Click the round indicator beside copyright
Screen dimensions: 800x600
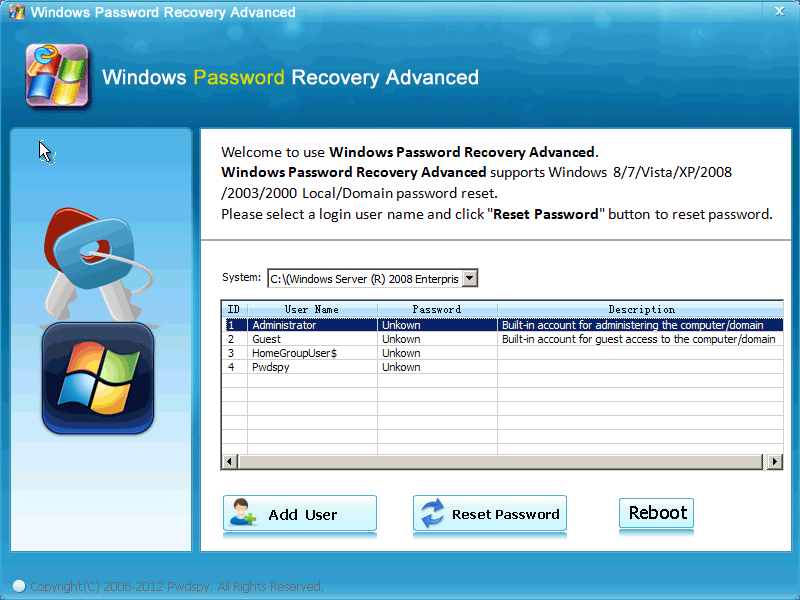point(18,586)
